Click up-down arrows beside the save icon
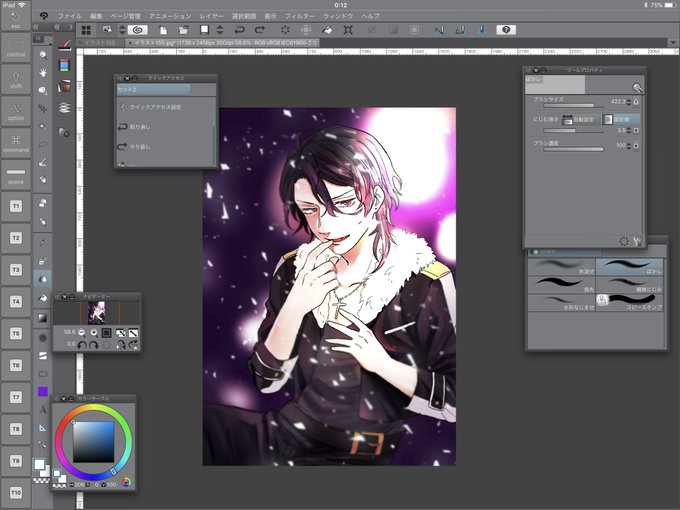 tap(220, 30)
